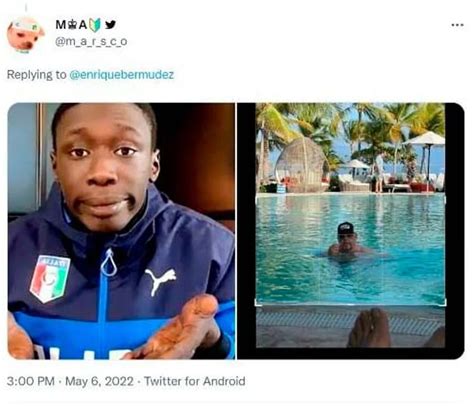Click the Puma logo on the jacket
Image resolution: width=474 pixels, height=406 pixels.
pos(160,281)
